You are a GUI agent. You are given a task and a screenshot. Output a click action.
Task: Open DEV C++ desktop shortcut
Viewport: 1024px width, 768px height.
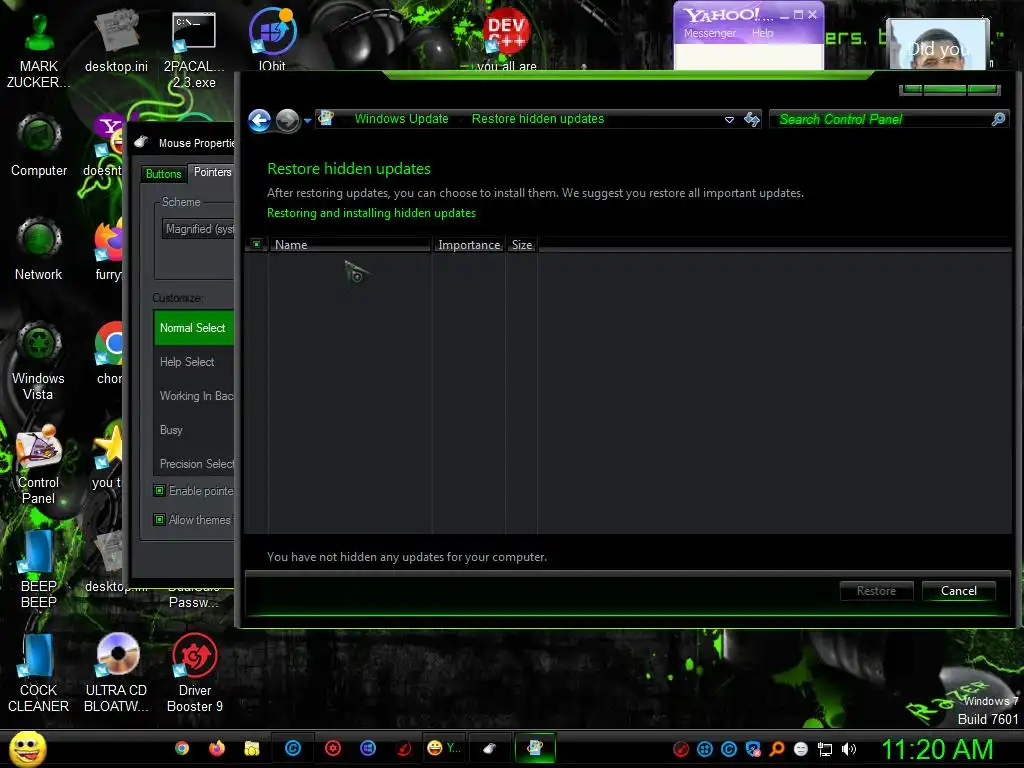point(507,39)
